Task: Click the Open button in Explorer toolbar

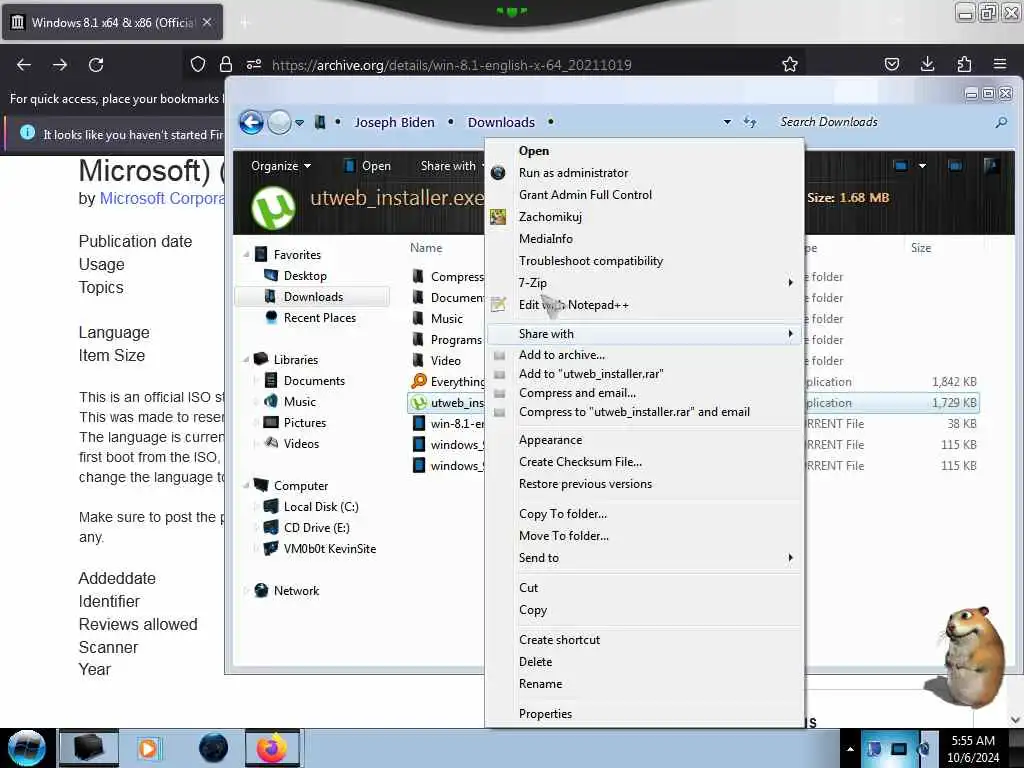Action: [x=368, y=166]
